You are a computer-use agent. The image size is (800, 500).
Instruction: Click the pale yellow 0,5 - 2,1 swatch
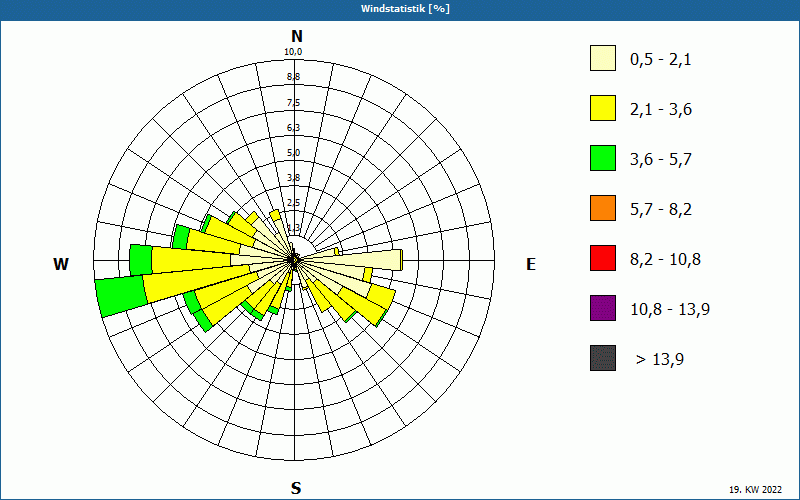pos(603,58)
